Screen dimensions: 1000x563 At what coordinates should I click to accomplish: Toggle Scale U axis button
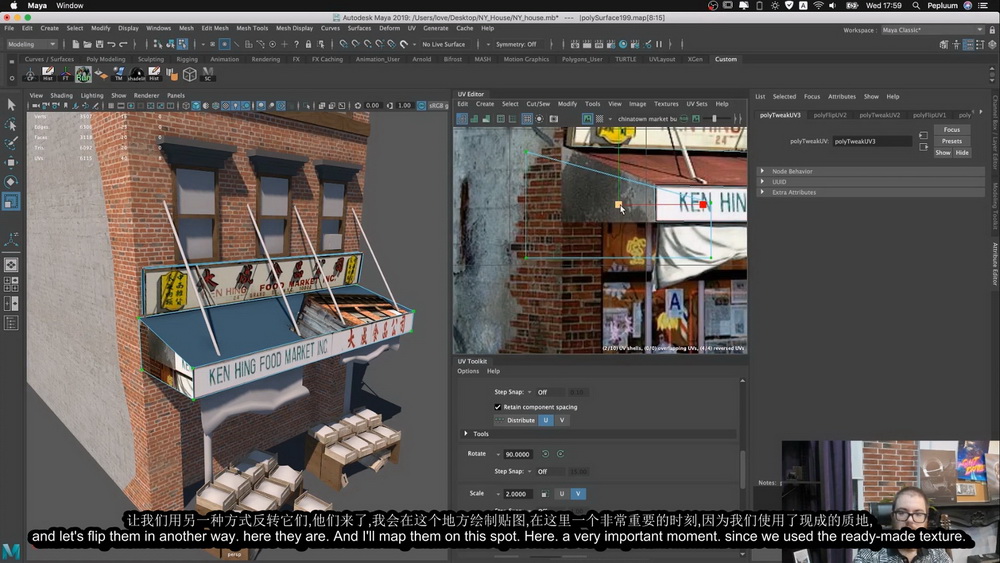562,494
